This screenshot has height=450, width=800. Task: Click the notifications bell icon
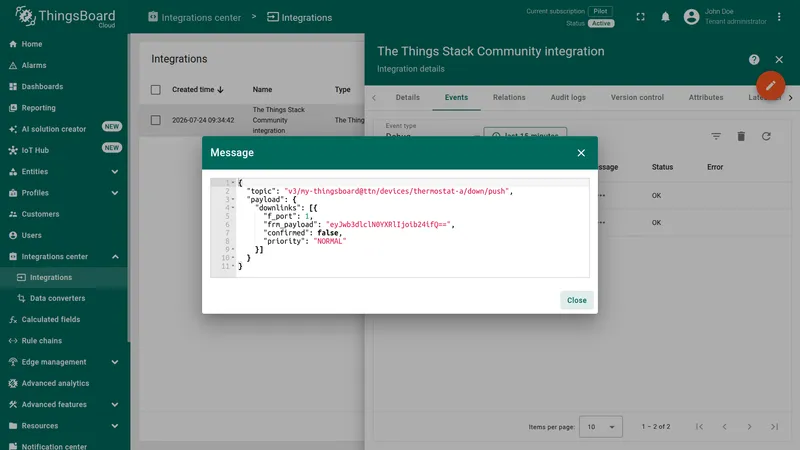point(665,17)
